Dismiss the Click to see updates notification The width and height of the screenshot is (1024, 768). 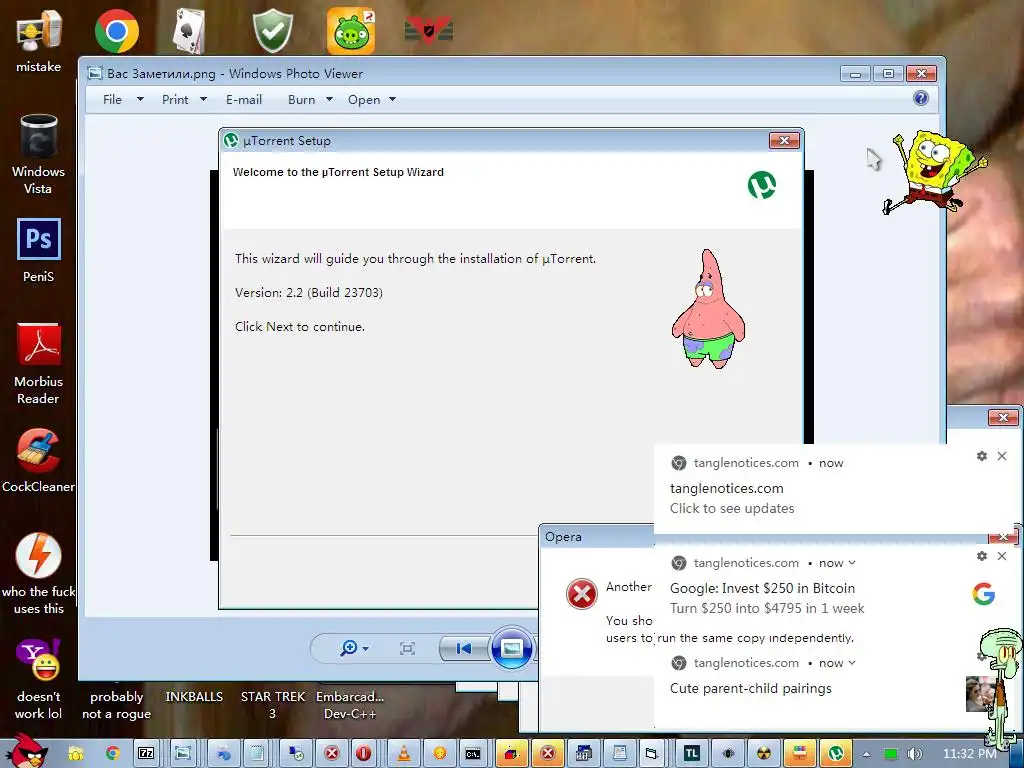1002,456
